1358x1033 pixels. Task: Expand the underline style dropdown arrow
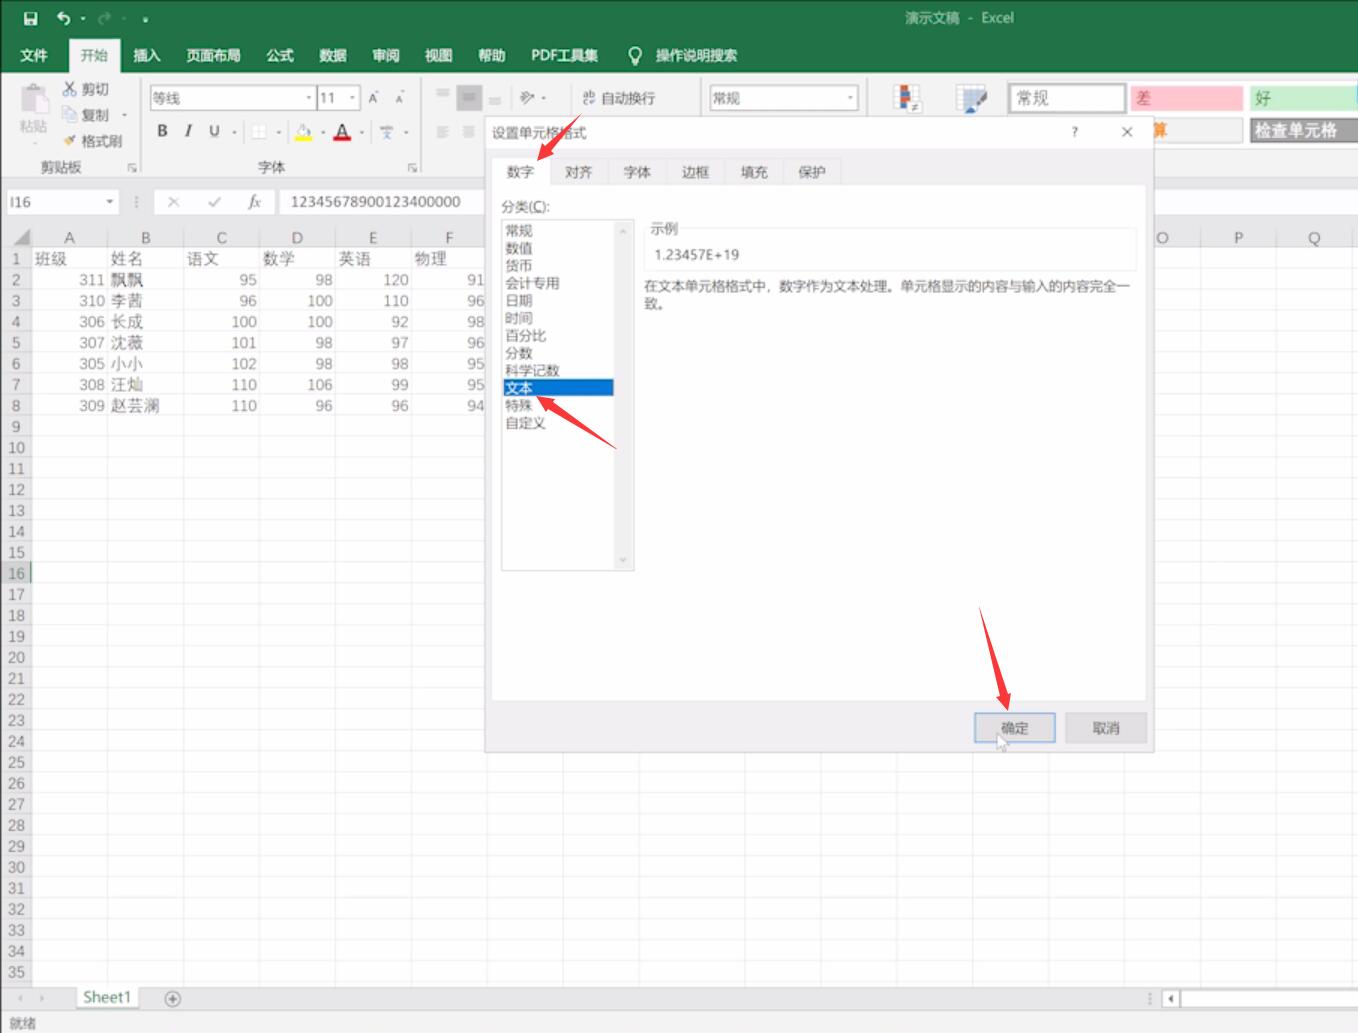235,132
